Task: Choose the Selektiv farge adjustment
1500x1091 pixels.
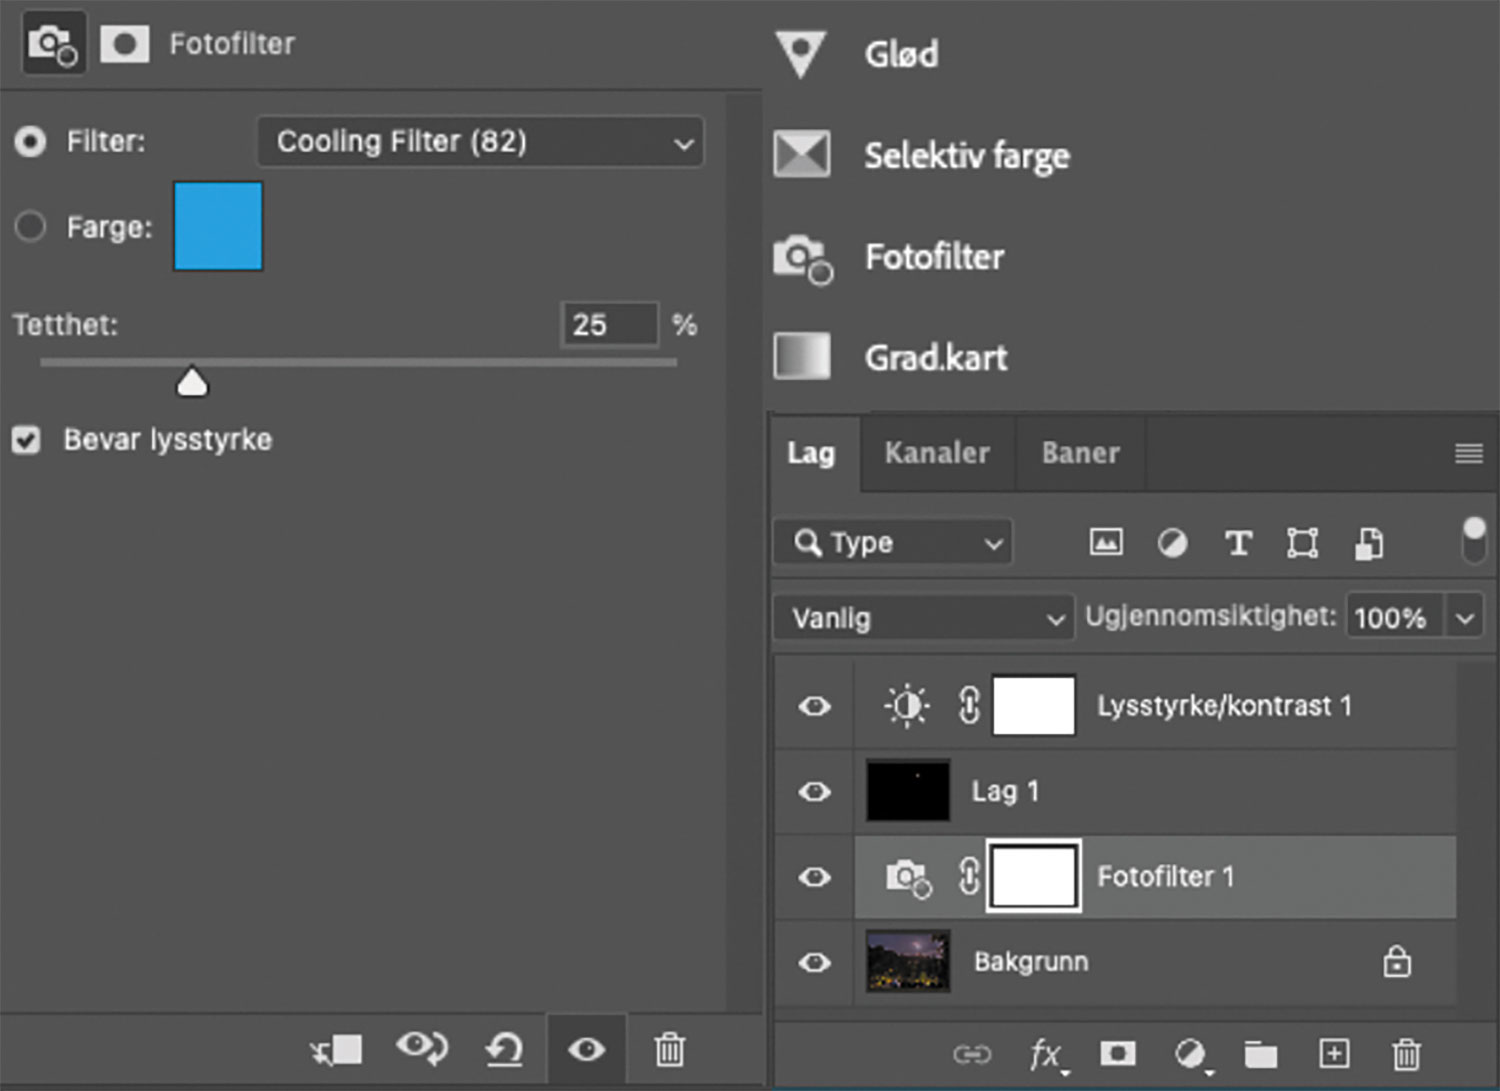Action: [965, 155]
